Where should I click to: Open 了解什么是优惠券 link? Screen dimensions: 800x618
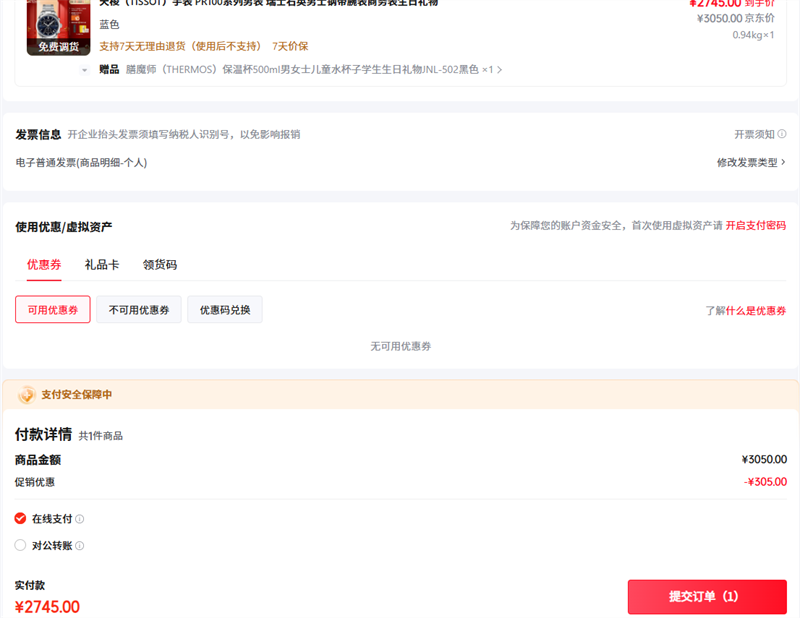coord(745,311)
